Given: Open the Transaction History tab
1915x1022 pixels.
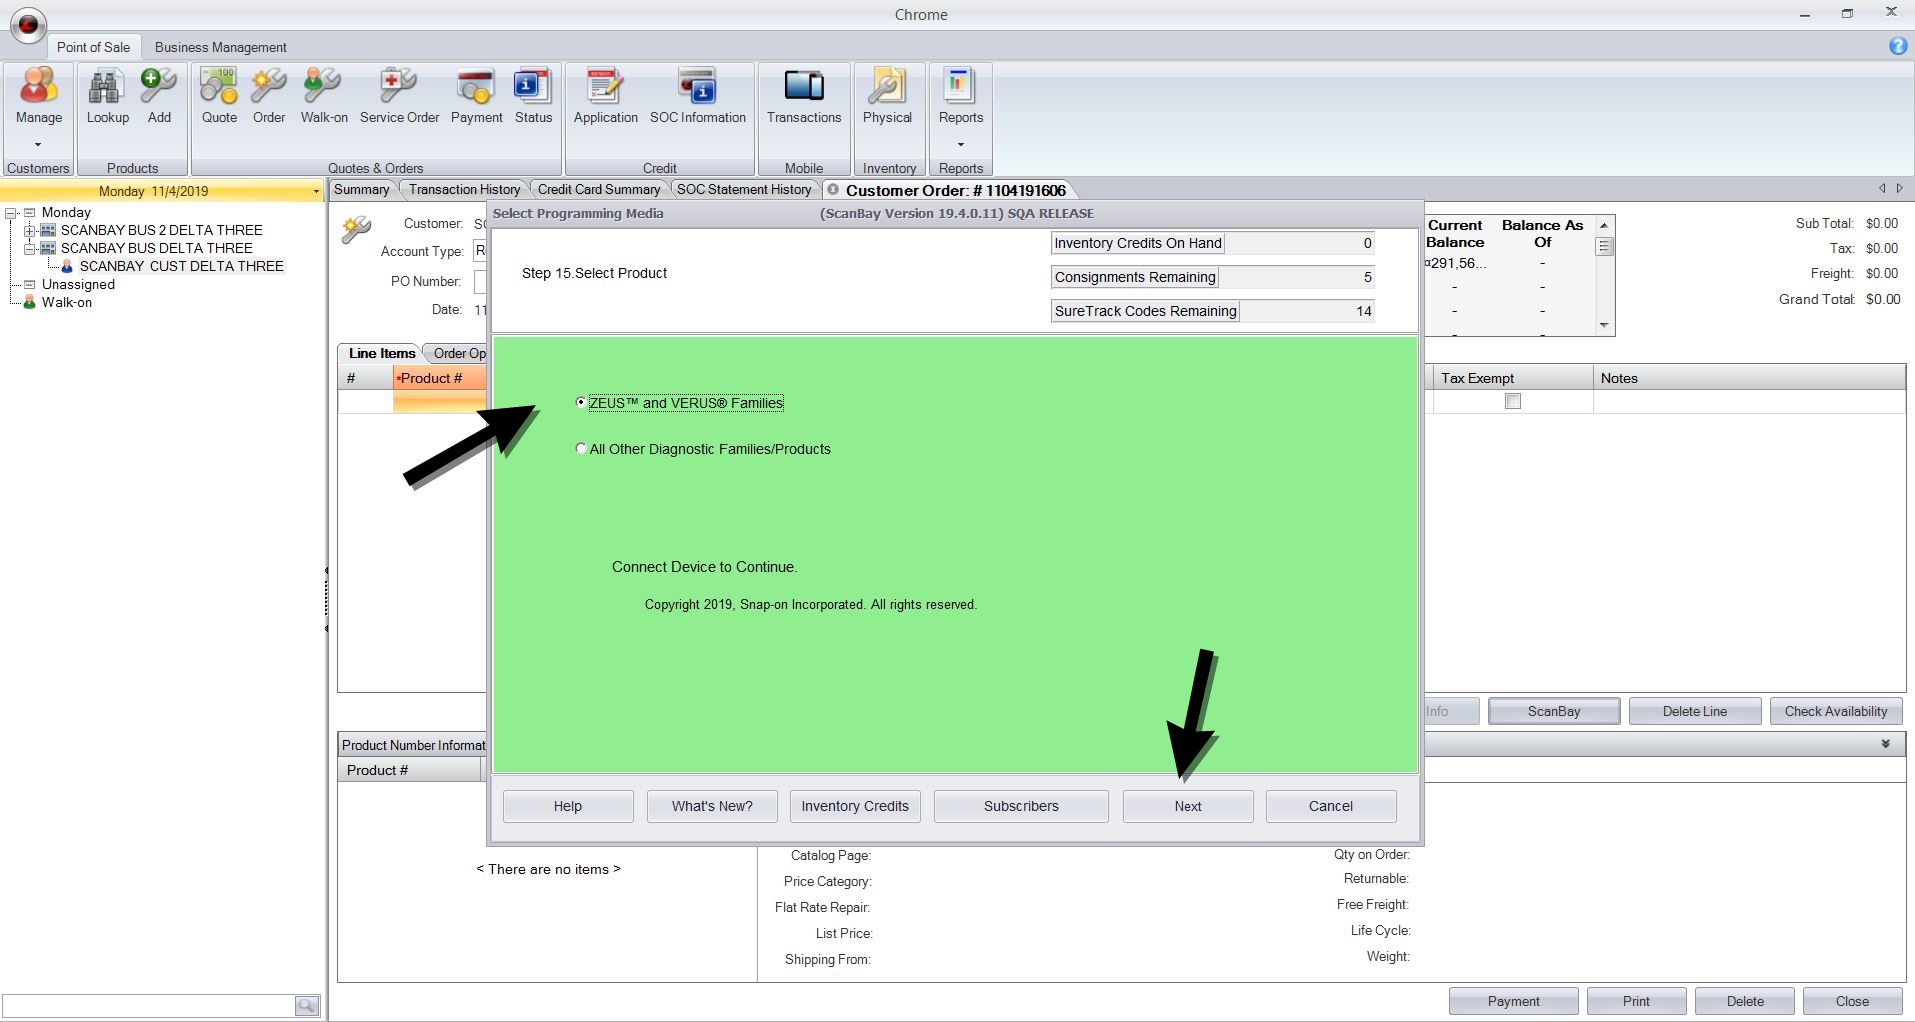Looking at the screenshot, I should point(464,189).
